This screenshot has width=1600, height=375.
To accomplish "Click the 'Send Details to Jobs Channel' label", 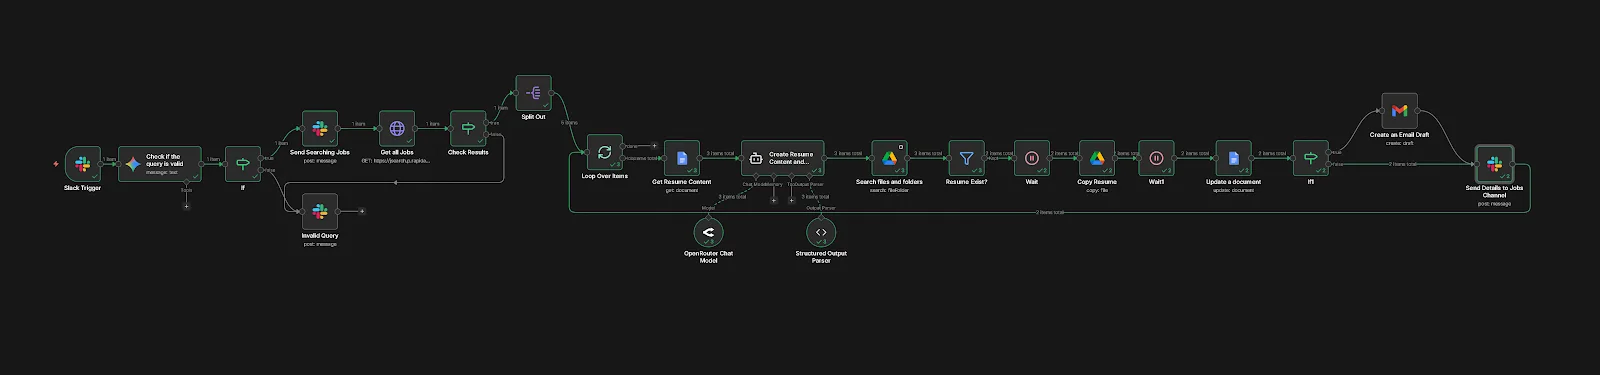I will click(1494, 192).
